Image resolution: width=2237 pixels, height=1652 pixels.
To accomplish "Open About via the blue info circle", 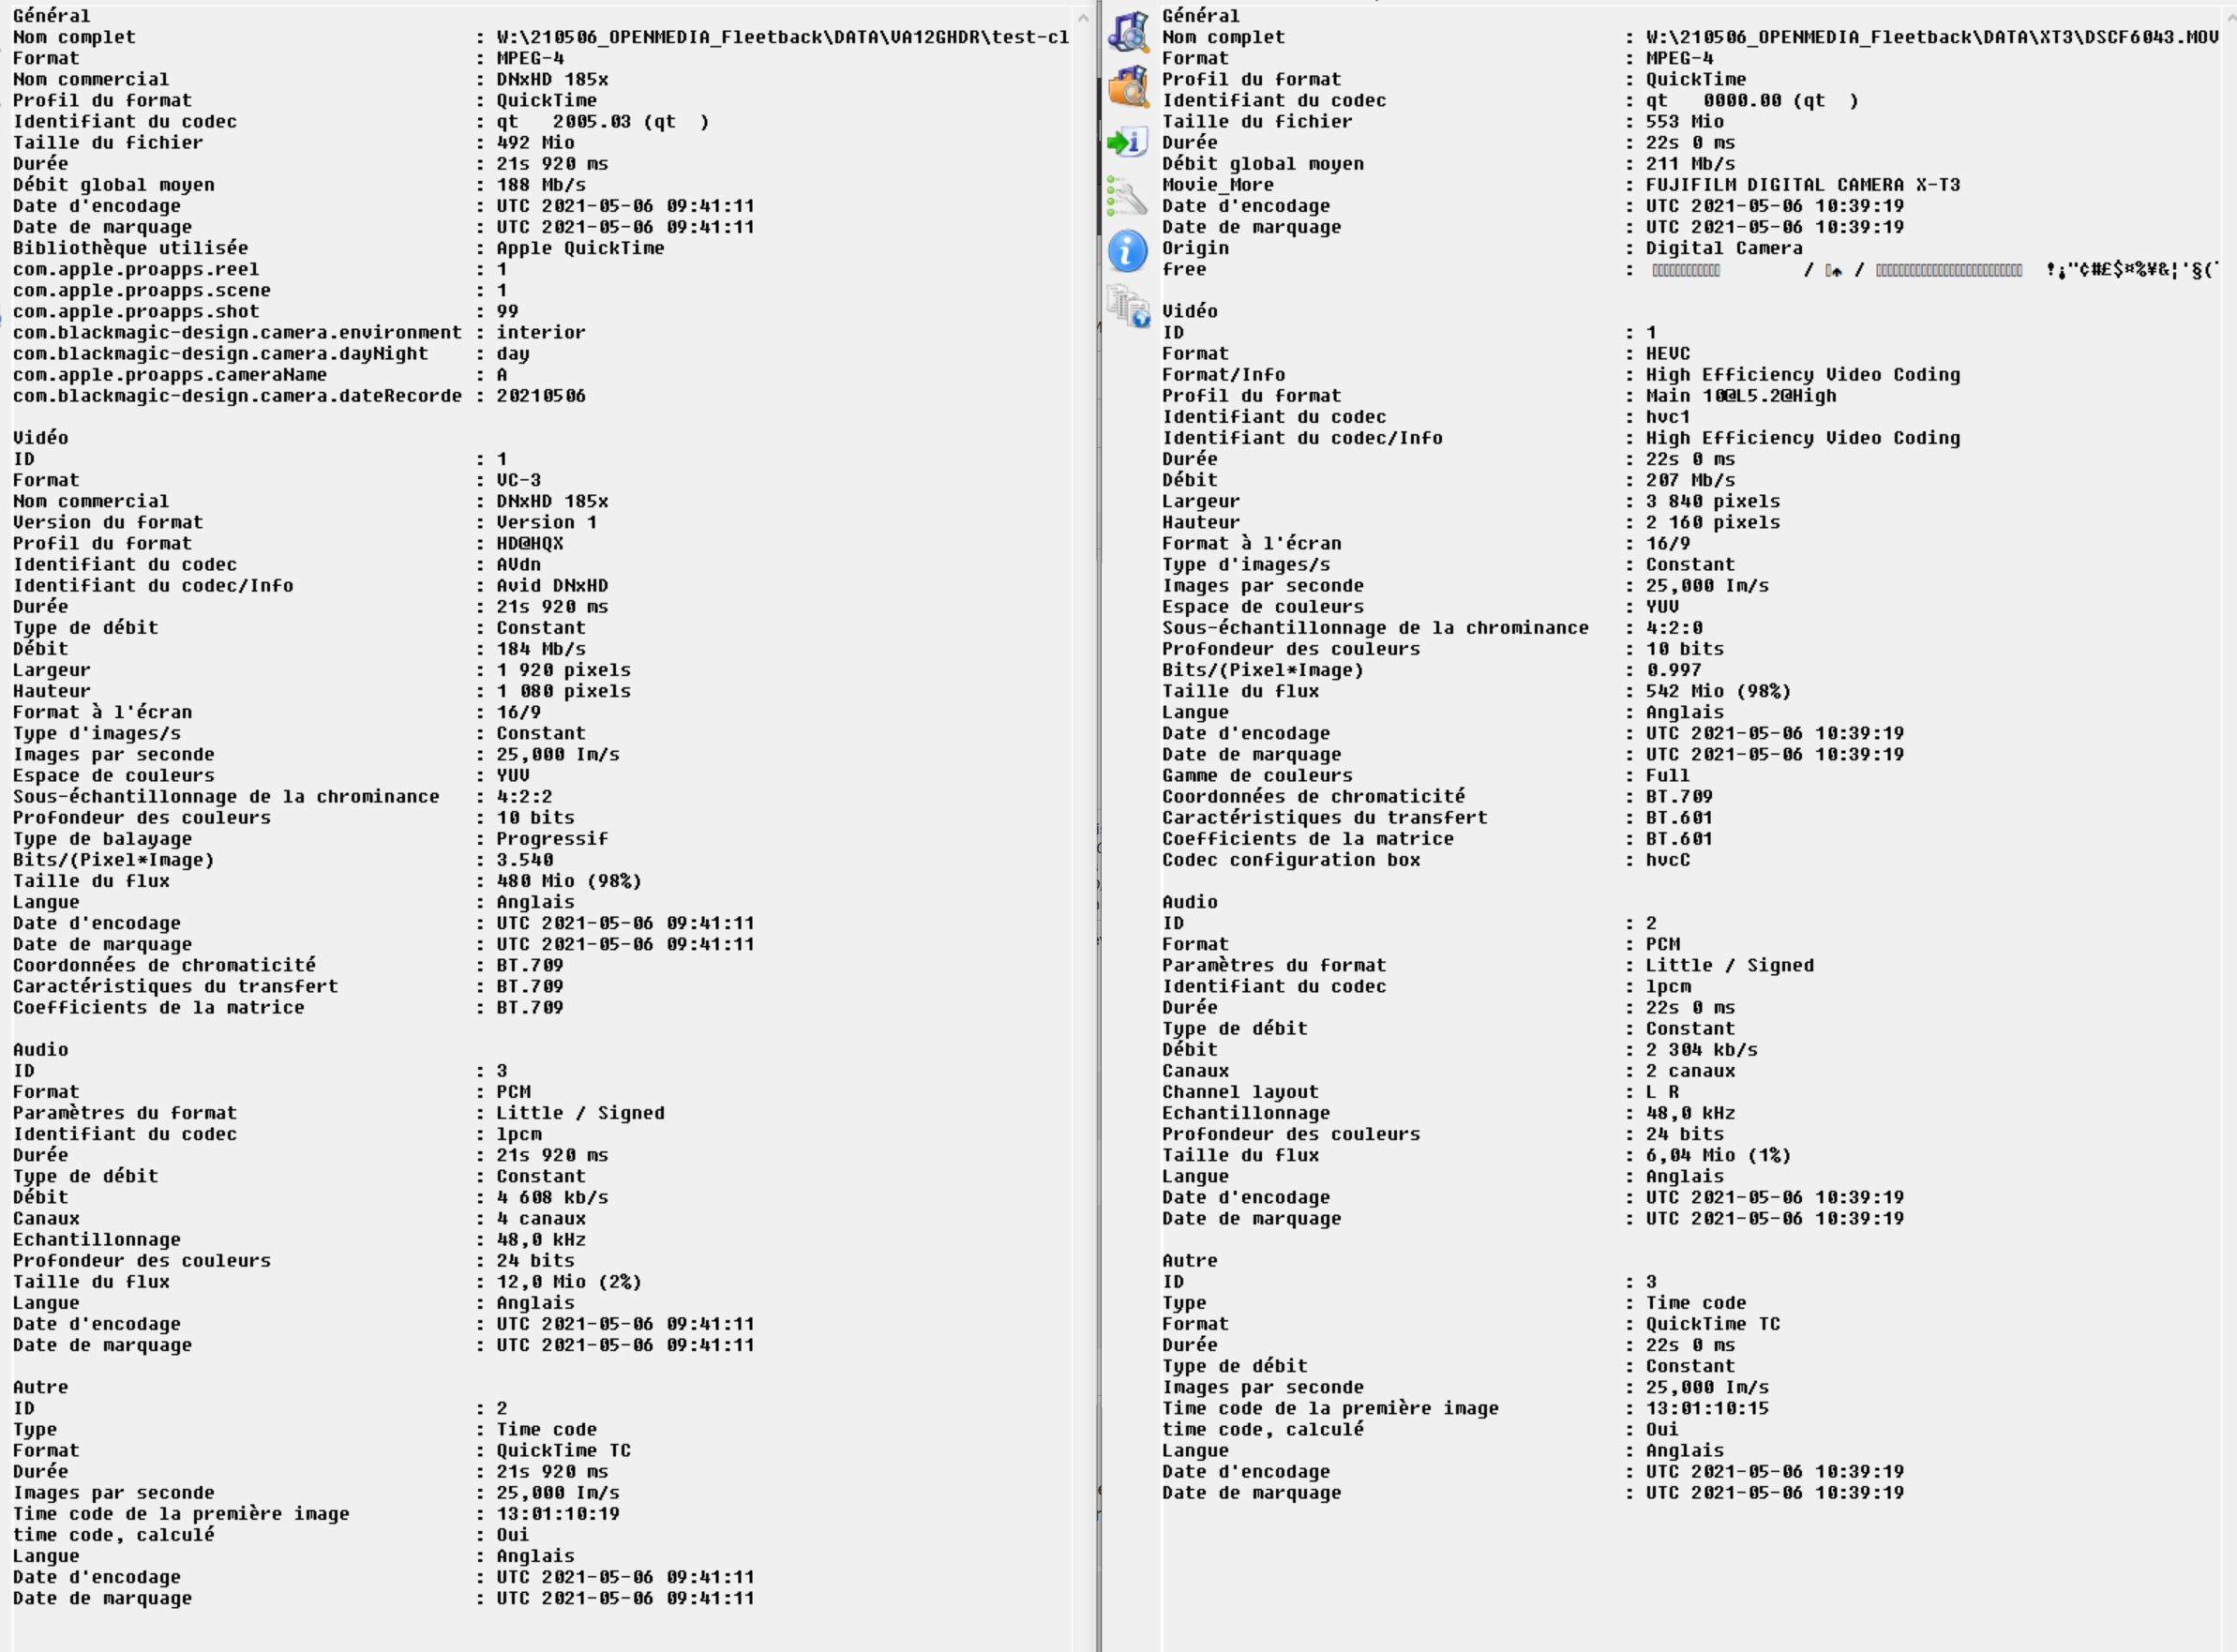I will click(x=1127, y=251).
